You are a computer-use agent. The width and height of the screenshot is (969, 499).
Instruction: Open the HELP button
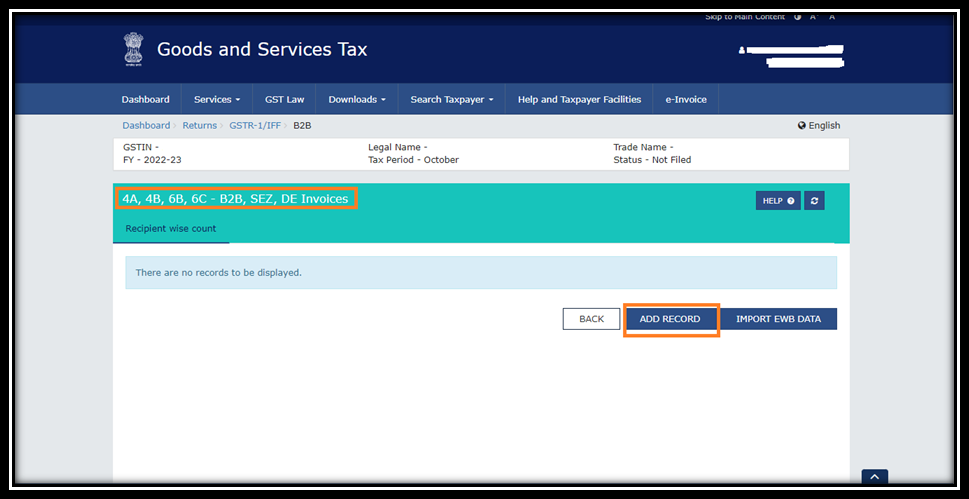778,200
